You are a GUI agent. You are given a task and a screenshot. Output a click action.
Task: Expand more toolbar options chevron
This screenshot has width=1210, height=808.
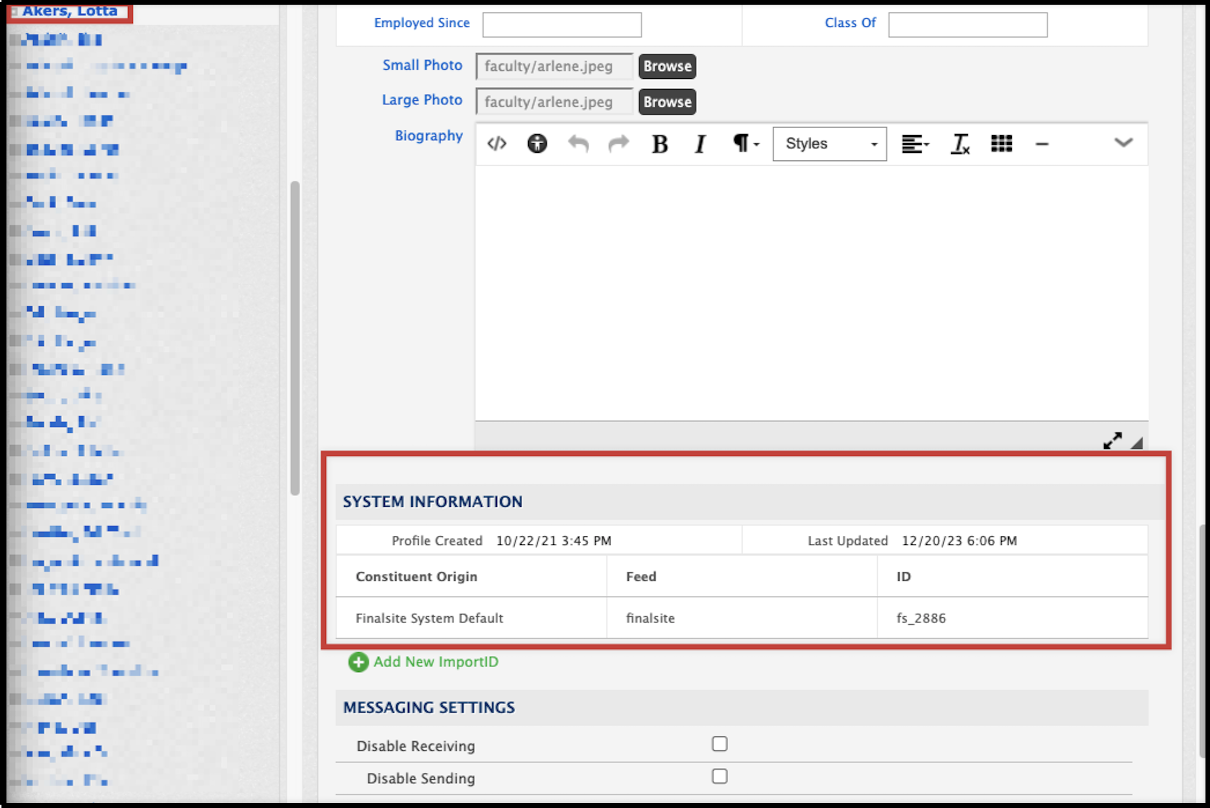point(1123,143)
